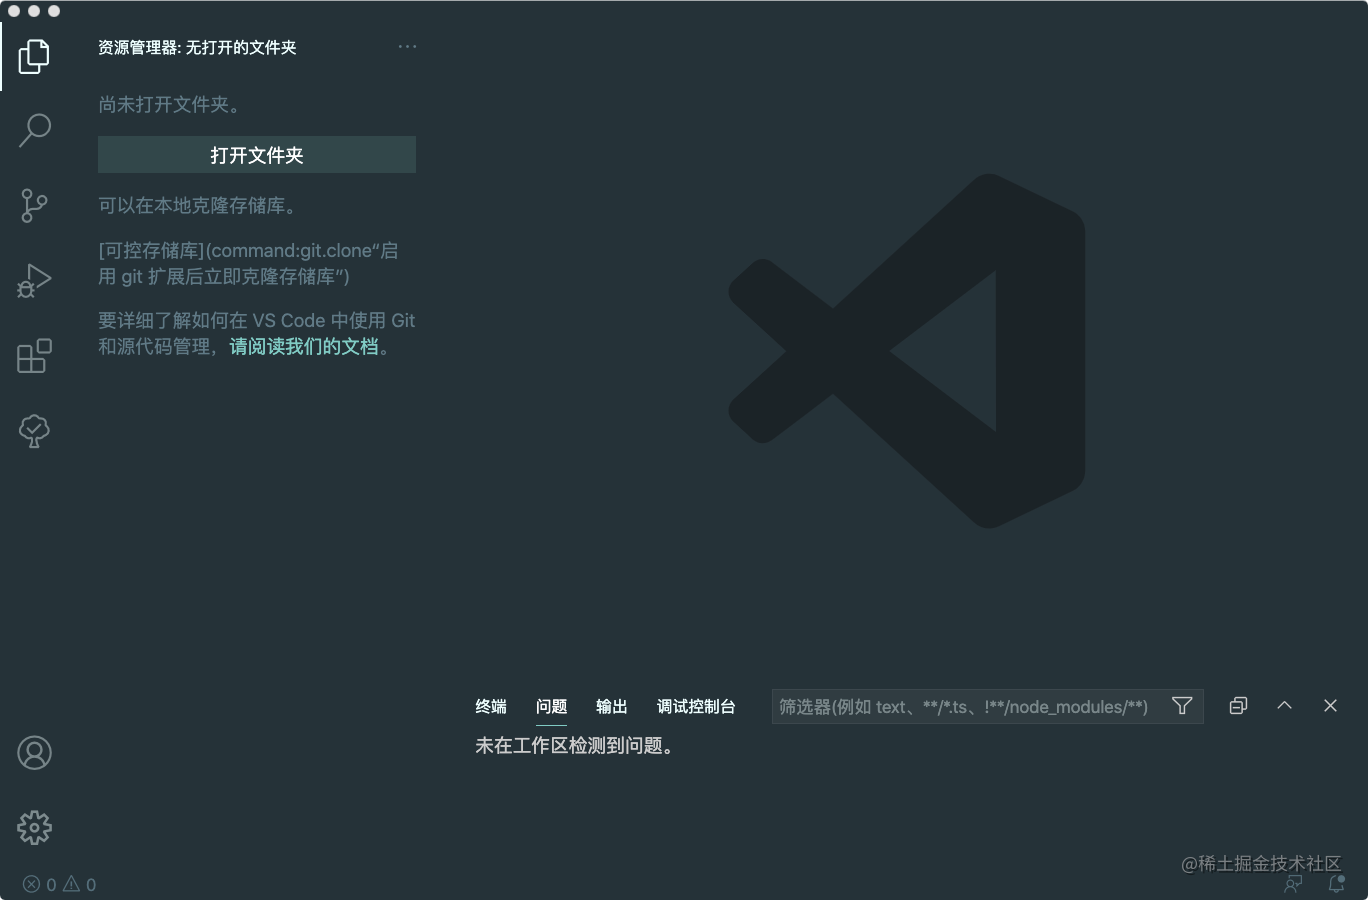Switch to the 问题 tab
1368x900 pixels.
coord(551,707)
